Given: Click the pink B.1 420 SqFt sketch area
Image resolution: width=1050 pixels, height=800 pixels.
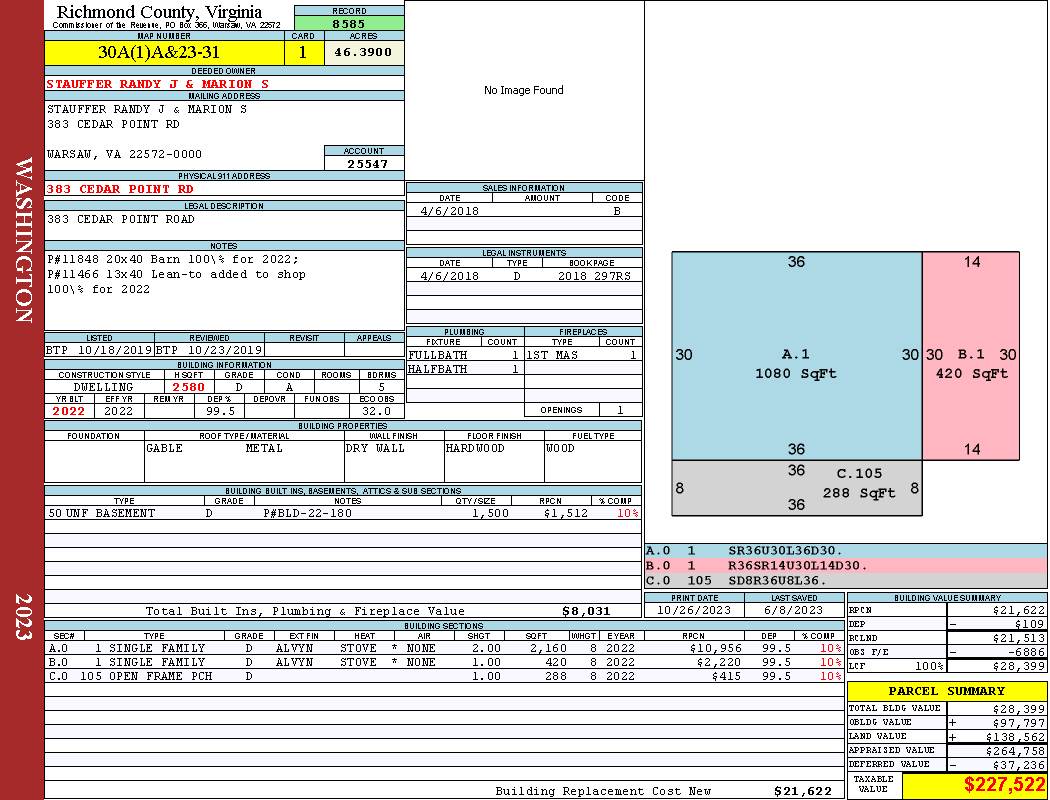Looking at the screenshot, I should (971, 355).
